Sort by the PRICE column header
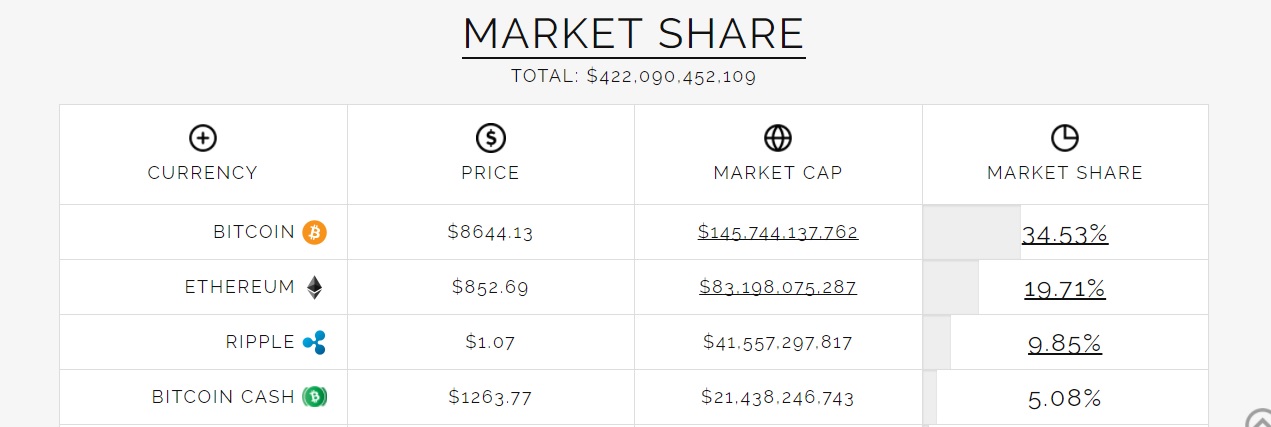 490,173
